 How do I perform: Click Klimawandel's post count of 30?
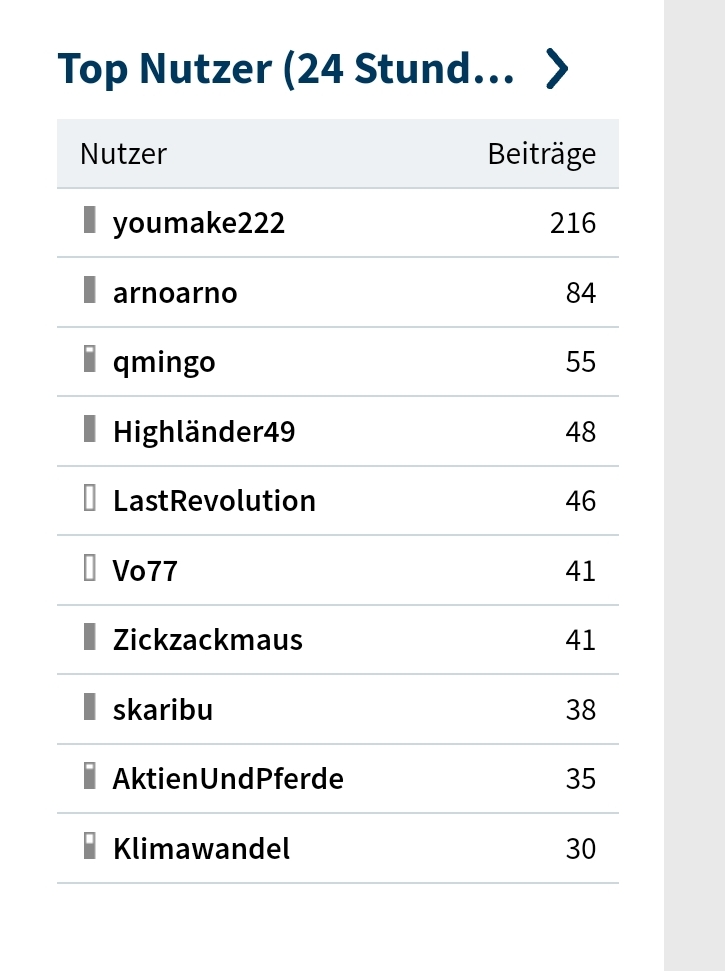(580, 848)
